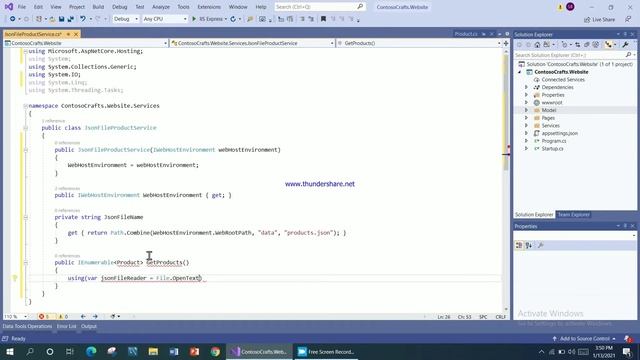Image resolution: width=640 pixels, height=360 pixels.
Task: Click Show All Files icon in Solution Explorer
Action: [596, 44]
